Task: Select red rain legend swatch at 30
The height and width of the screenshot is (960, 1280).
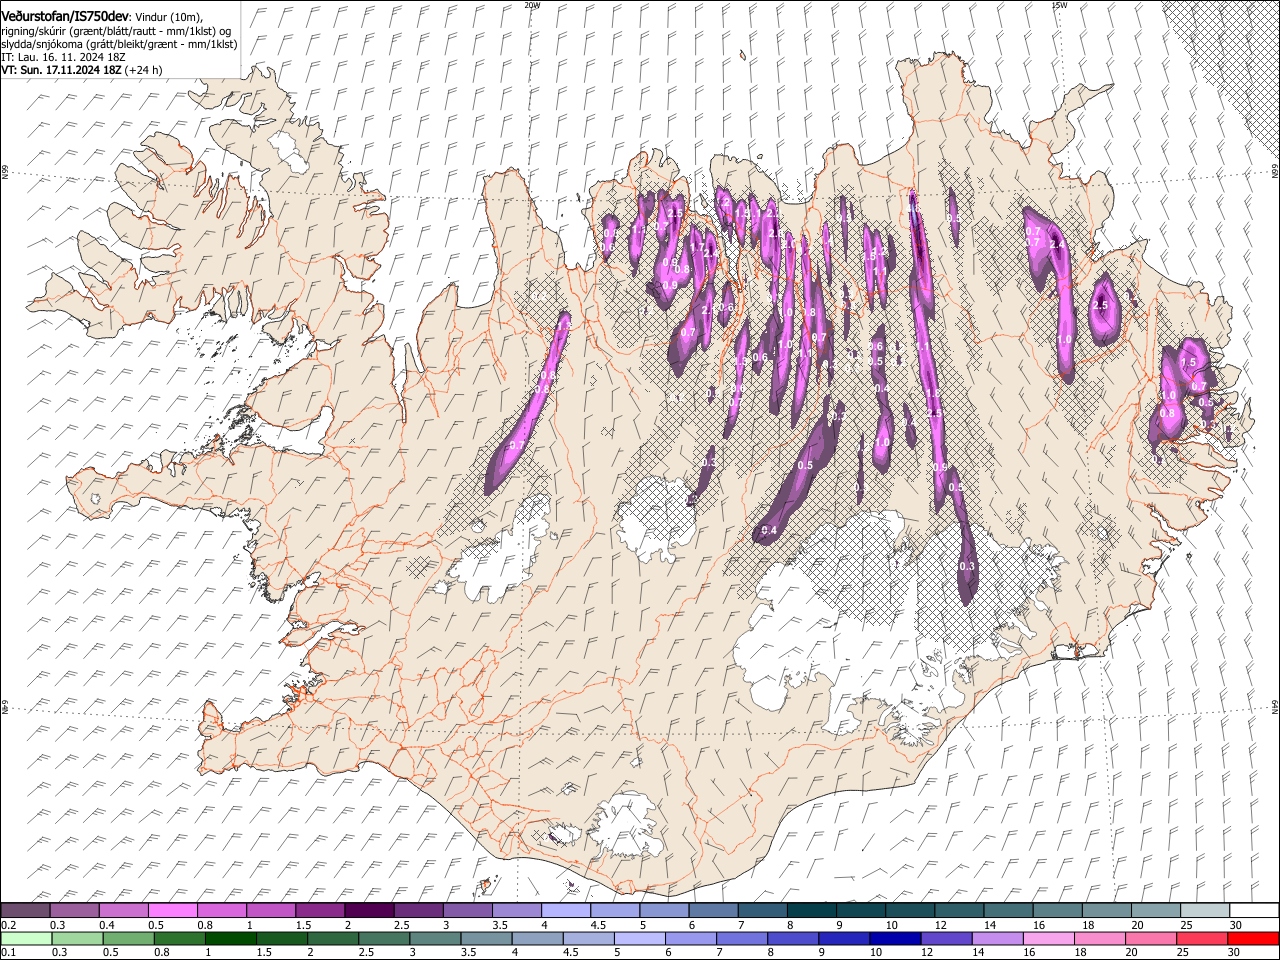Action: pyautogui.click(x=1252, y=938)
